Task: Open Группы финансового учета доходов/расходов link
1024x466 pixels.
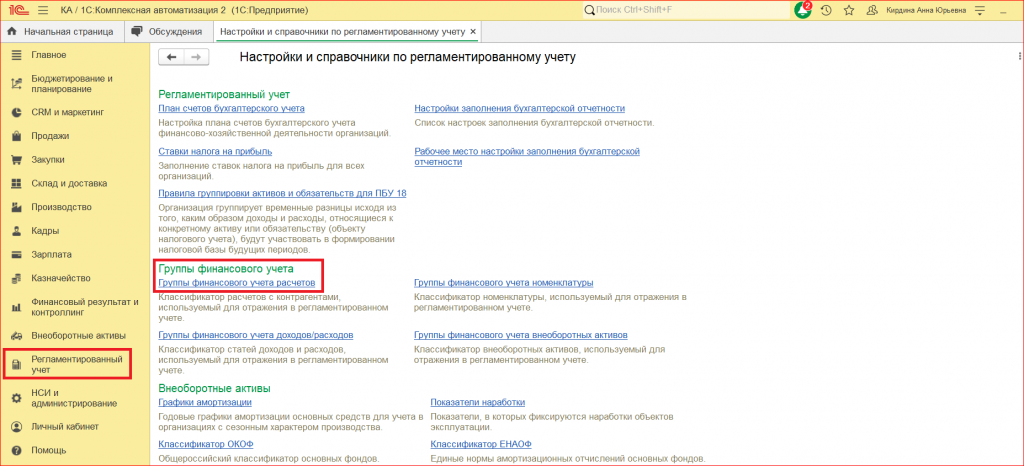Action: tap(256, 335)
